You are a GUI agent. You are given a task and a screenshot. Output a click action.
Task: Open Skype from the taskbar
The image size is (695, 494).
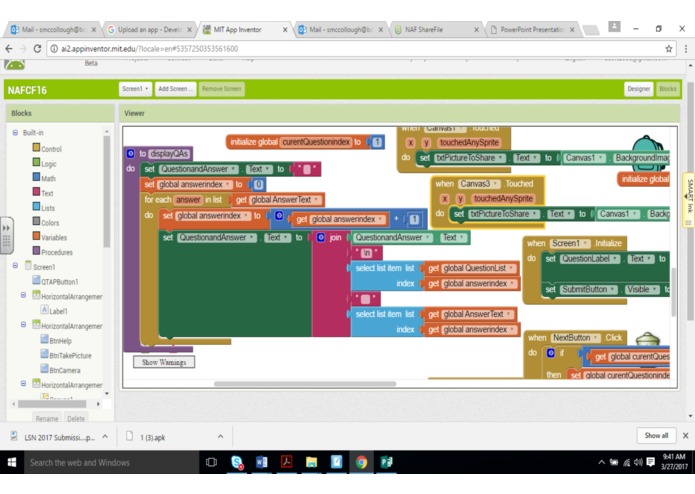click(237, 462)
